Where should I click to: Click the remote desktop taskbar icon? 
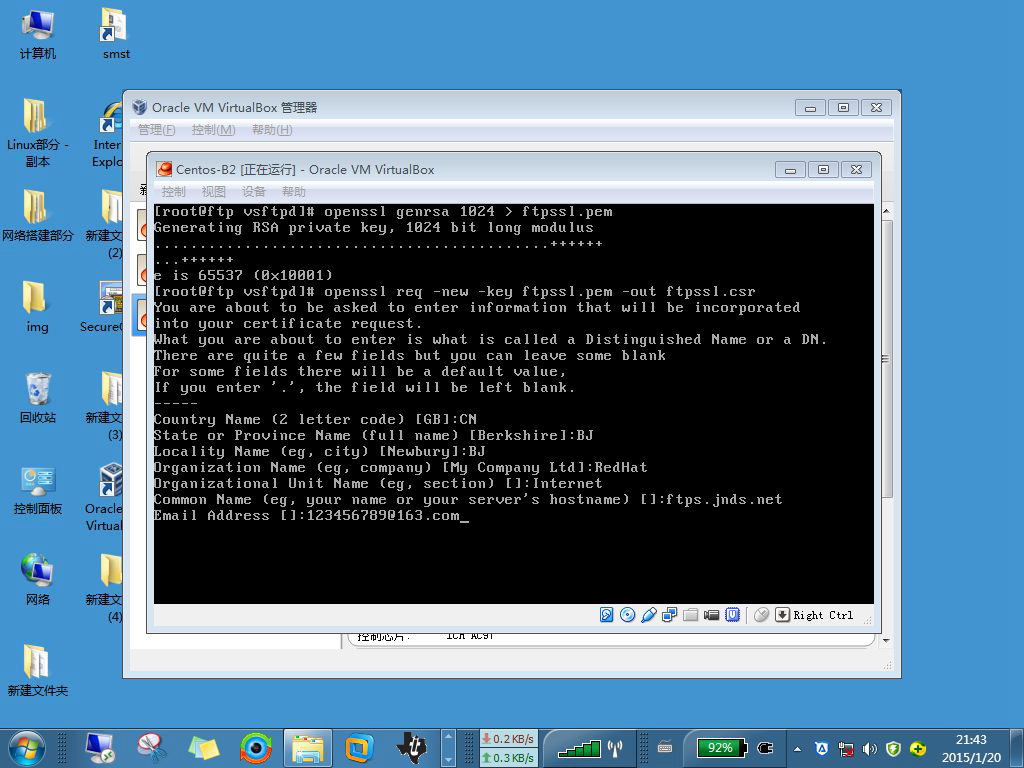pos(100,748)
